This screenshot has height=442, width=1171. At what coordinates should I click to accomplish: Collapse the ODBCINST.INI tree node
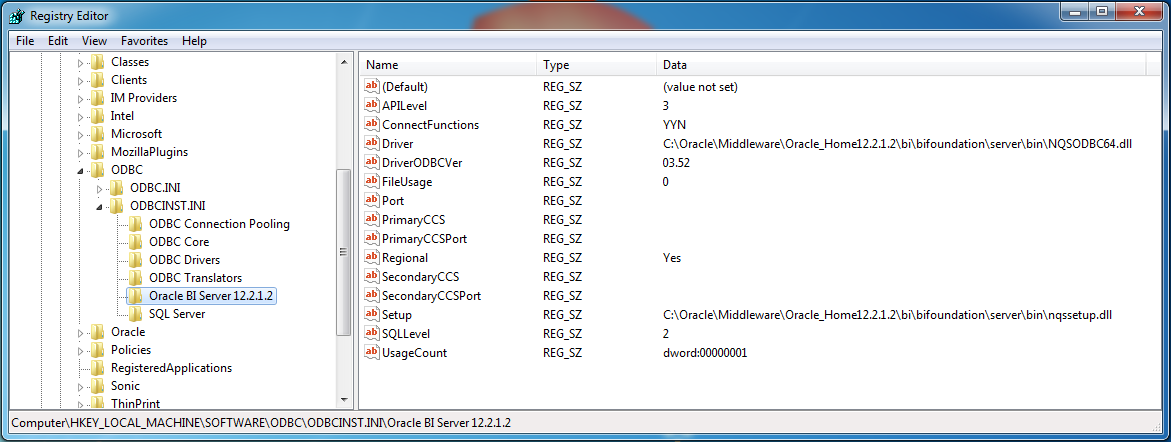[x=99, y=207]
